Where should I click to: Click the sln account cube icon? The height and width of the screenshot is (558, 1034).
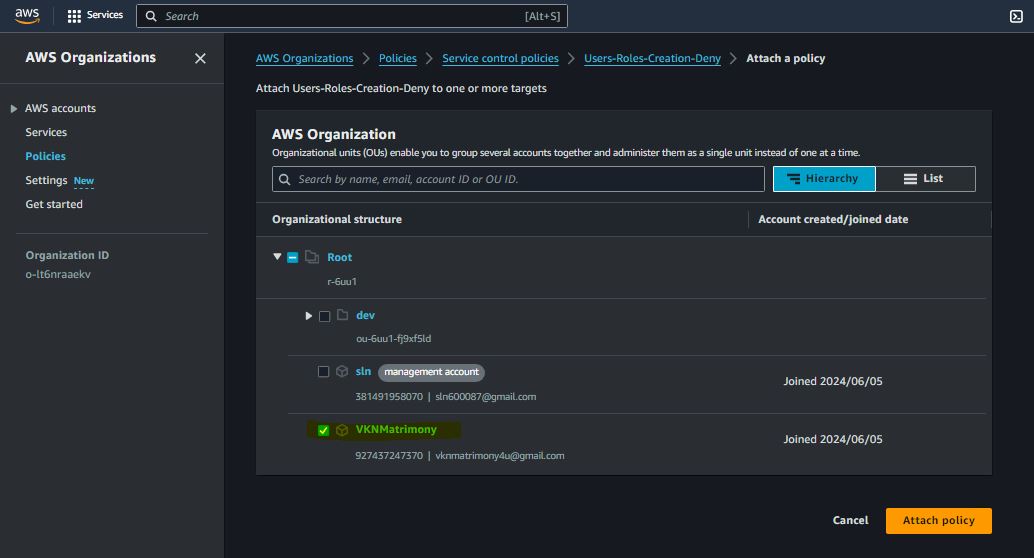coord(342,372)
